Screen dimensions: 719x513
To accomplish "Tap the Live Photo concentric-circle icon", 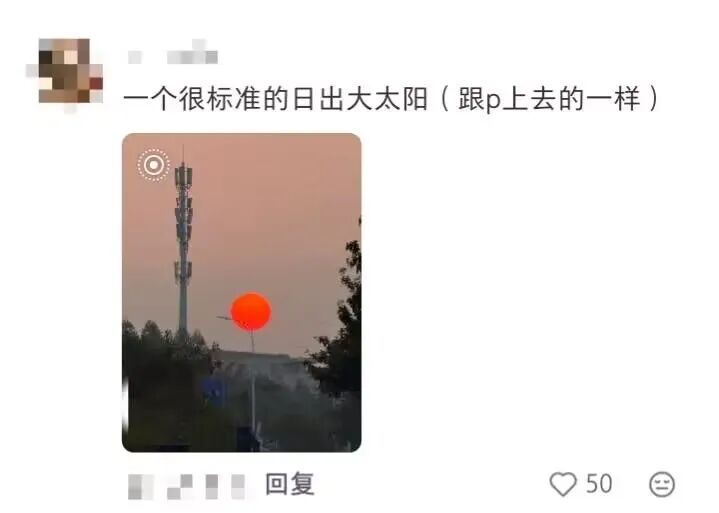I will [x=154, y=165].
